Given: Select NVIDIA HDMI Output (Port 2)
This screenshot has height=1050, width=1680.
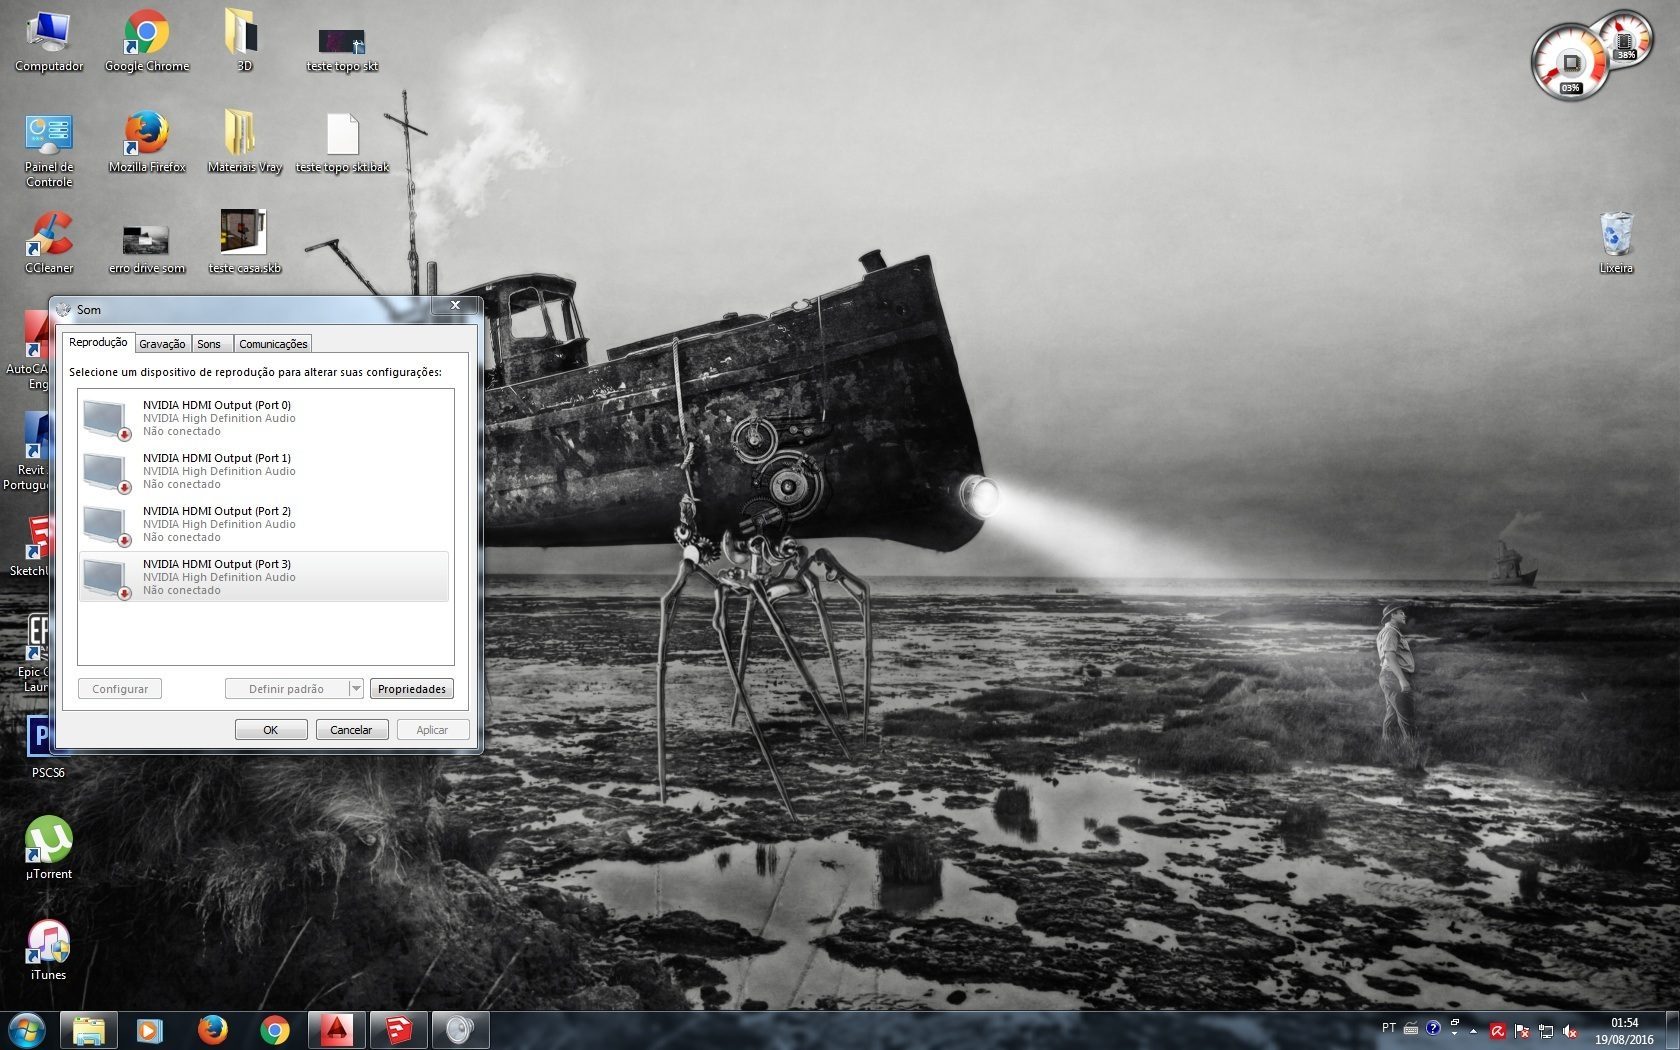Looking at the screenshot, I should tap(264, 524).
